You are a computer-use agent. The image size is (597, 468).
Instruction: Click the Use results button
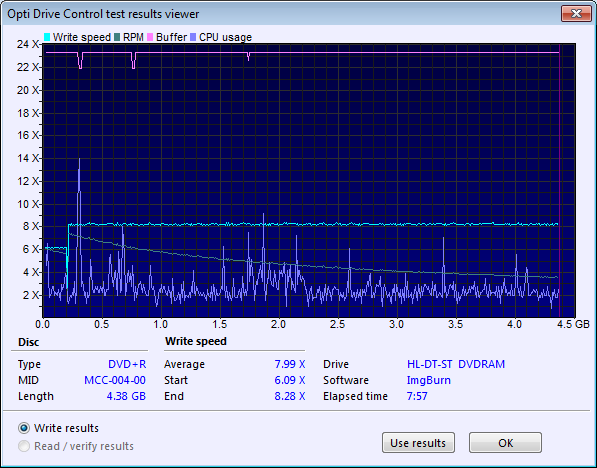pos(418,443)
